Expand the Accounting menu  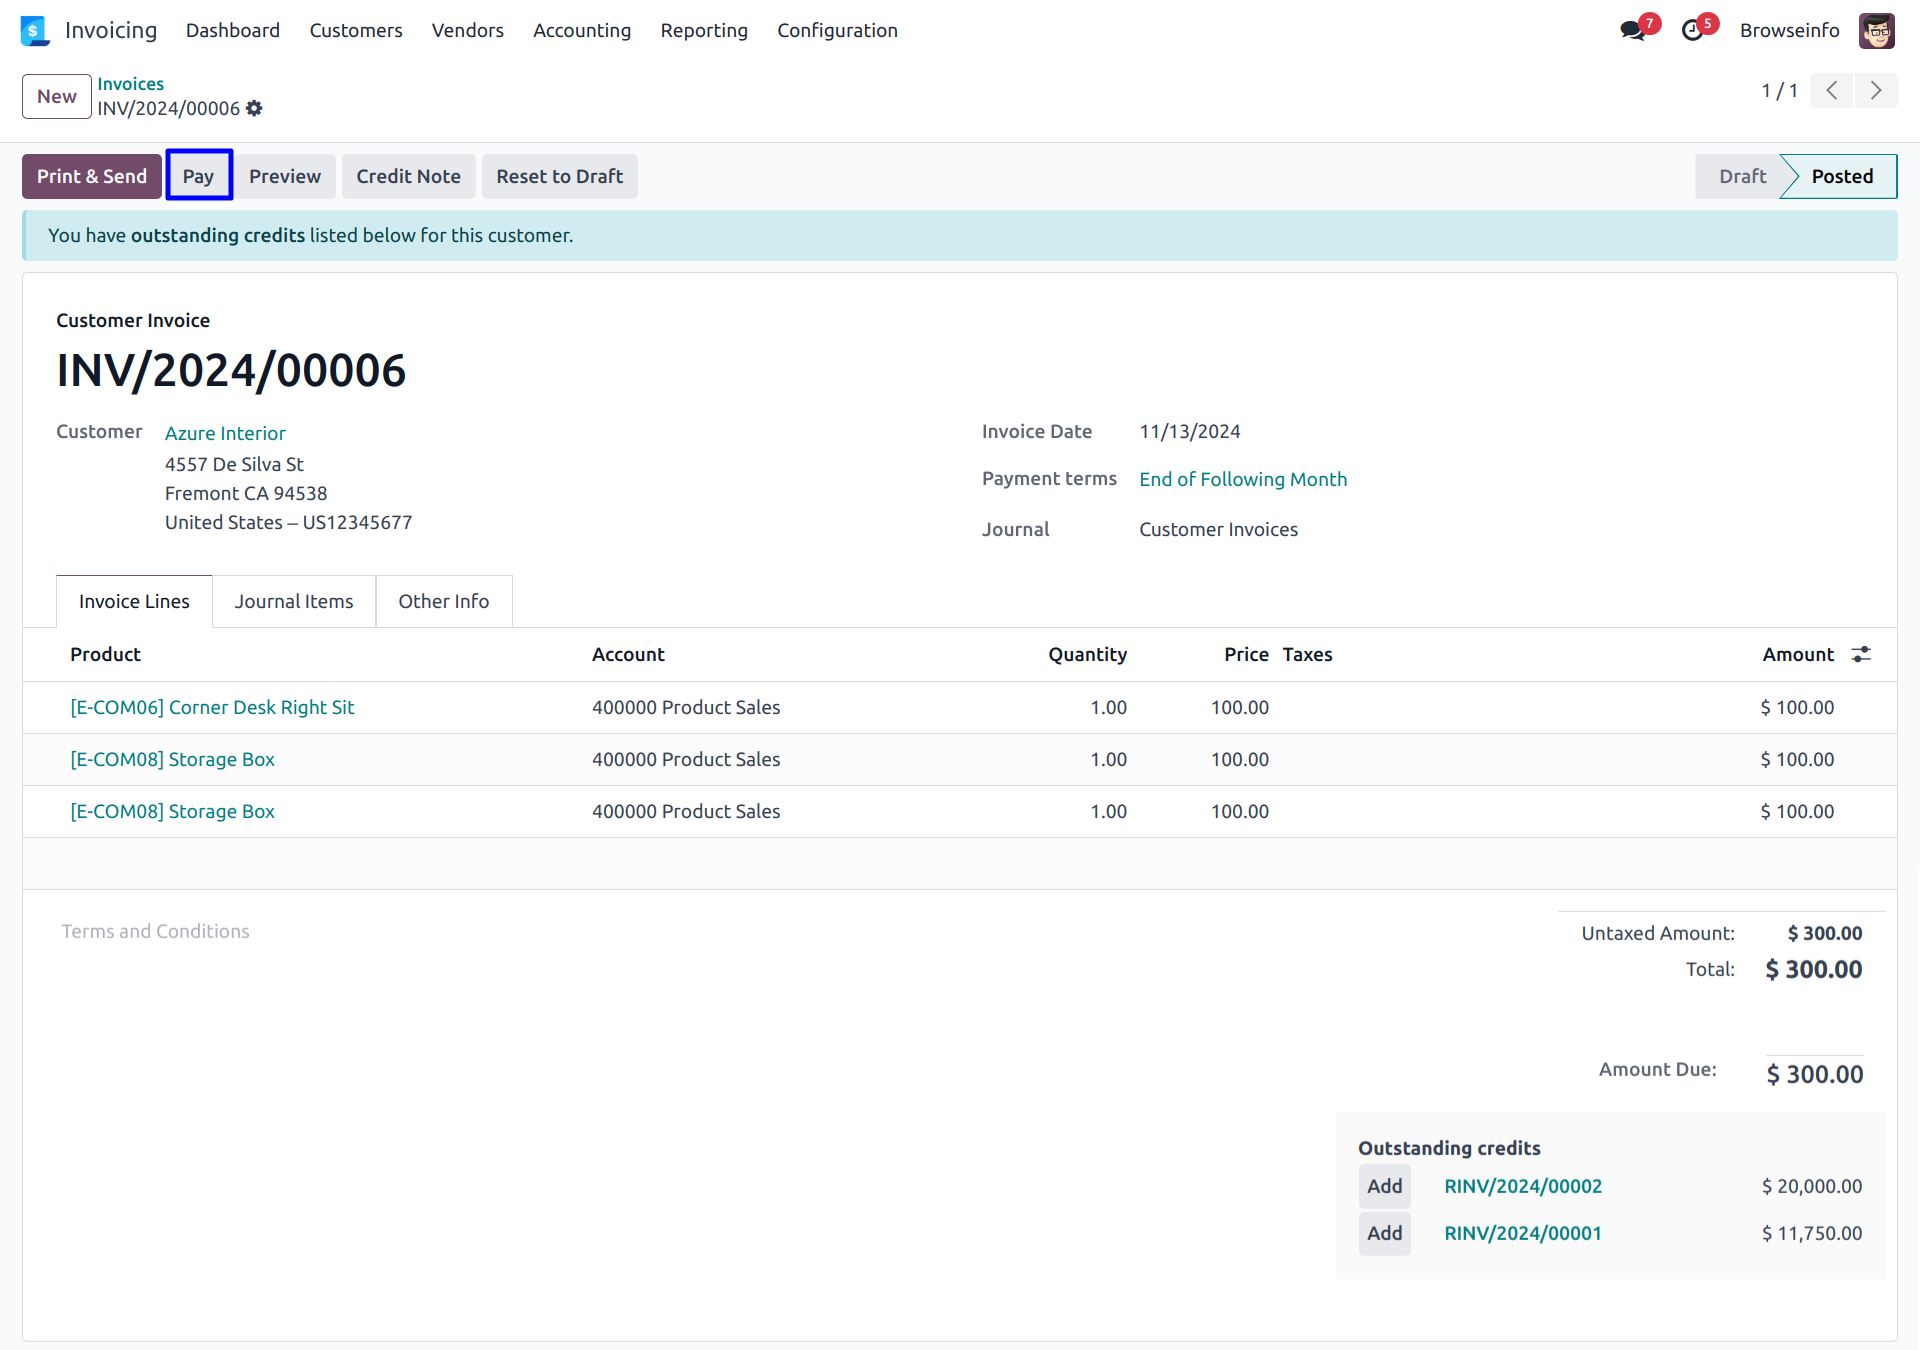pos(582,31)
